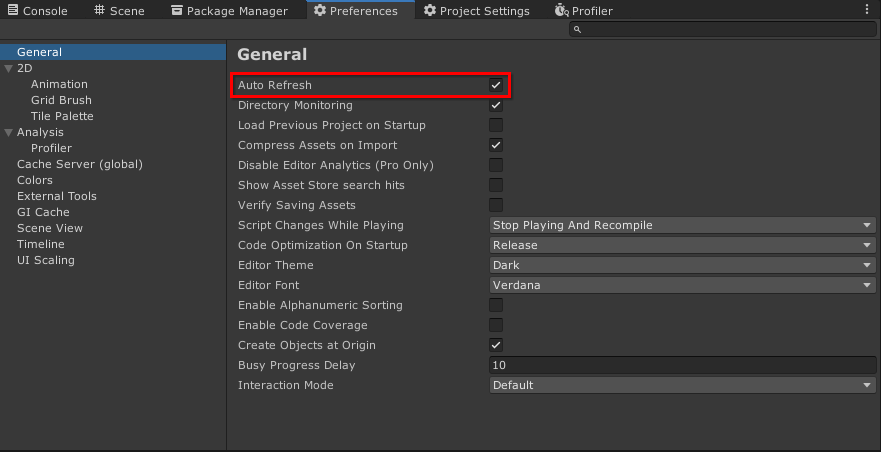Toggle the Auto Refresh checkbox
Image resolution: width=881 pixels, height=452 pixels.
coord(496,85)
